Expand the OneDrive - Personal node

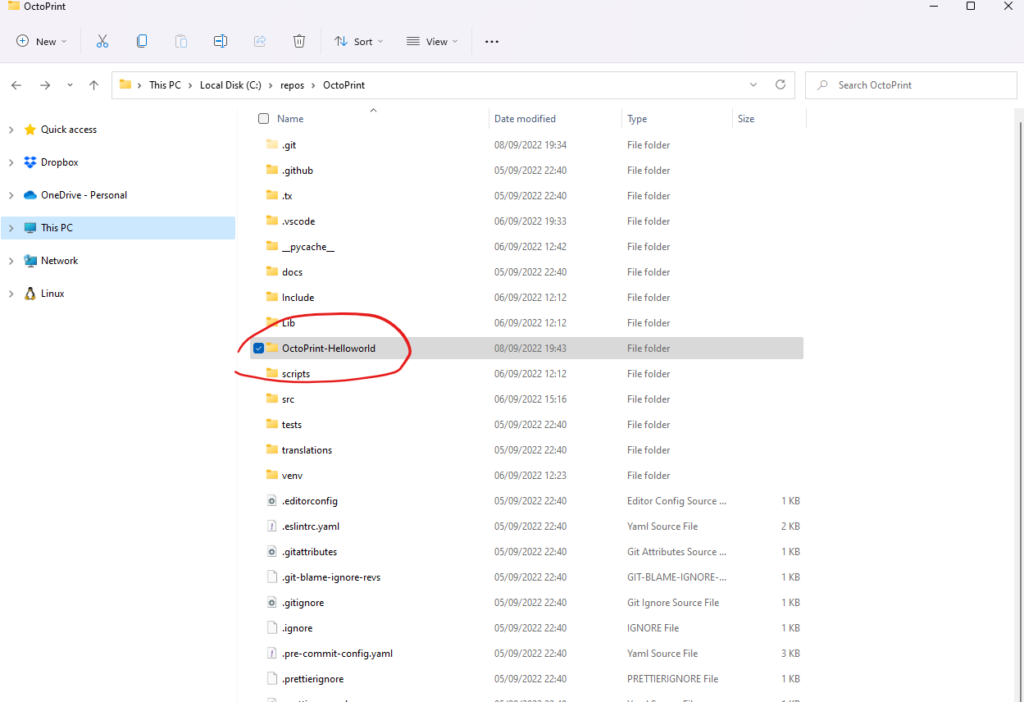[x=11, y=195]
